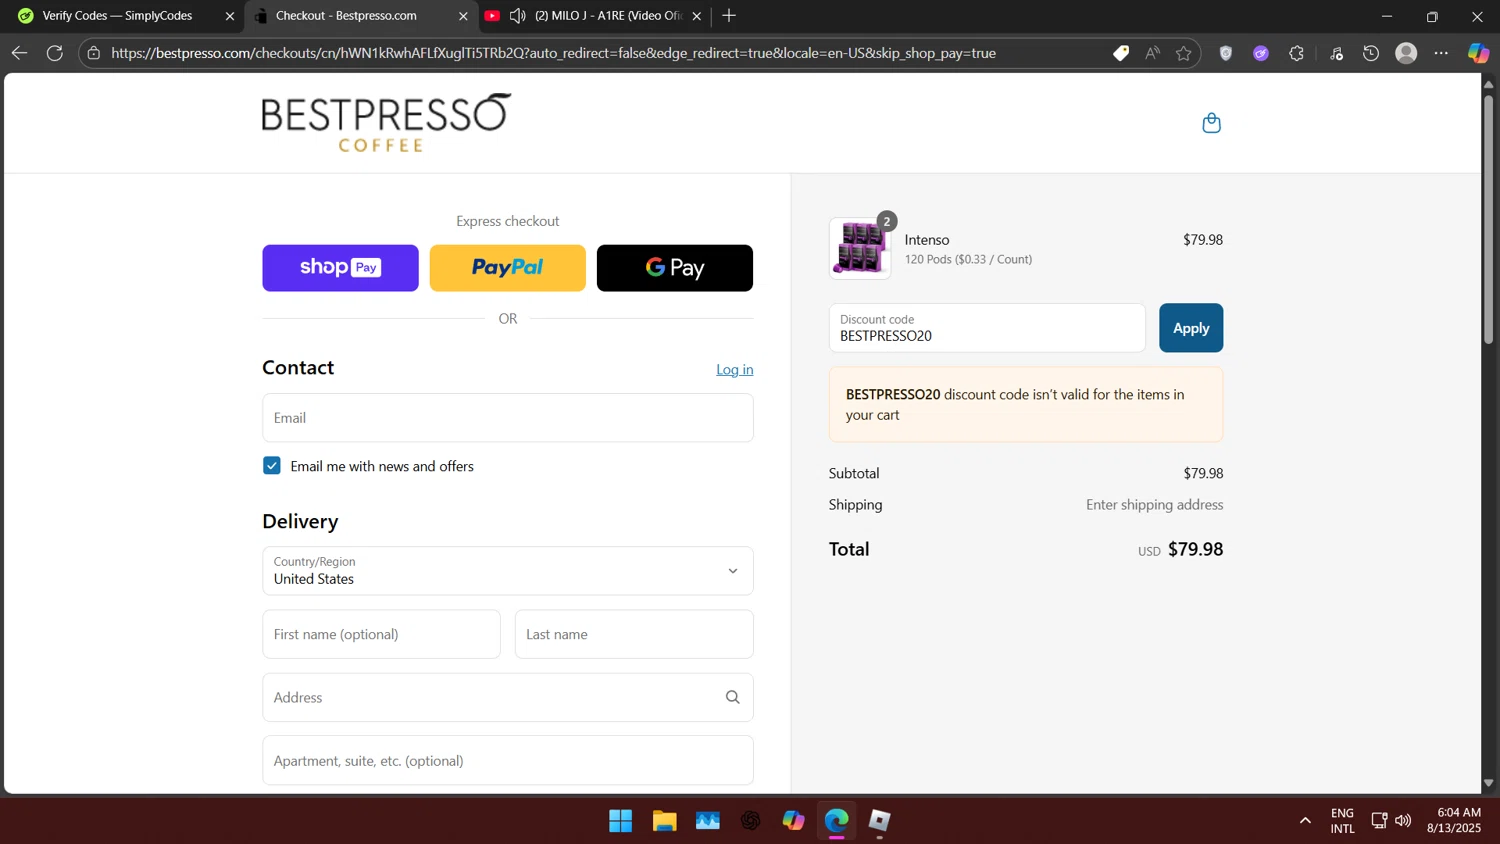Switch to the MILO J YouTube tab
This screenshot has width=1500, height=844.
point(609,16)
